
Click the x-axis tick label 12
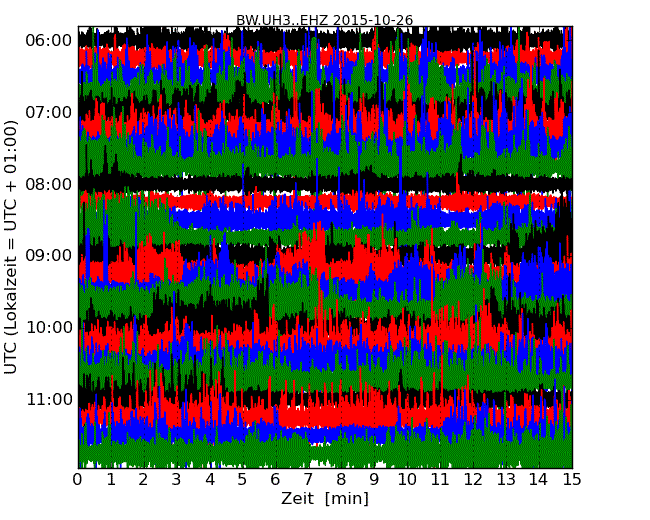point(473,479)
